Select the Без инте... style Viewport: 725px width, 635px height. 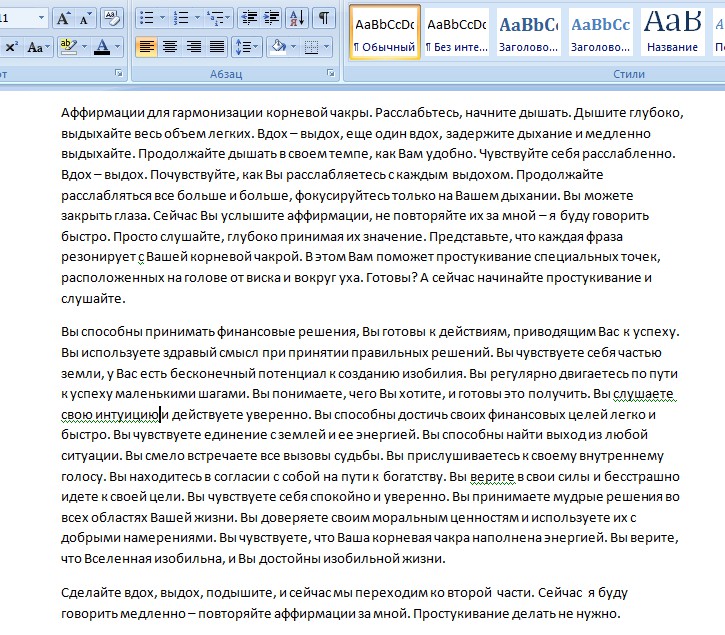click(457, 32)
